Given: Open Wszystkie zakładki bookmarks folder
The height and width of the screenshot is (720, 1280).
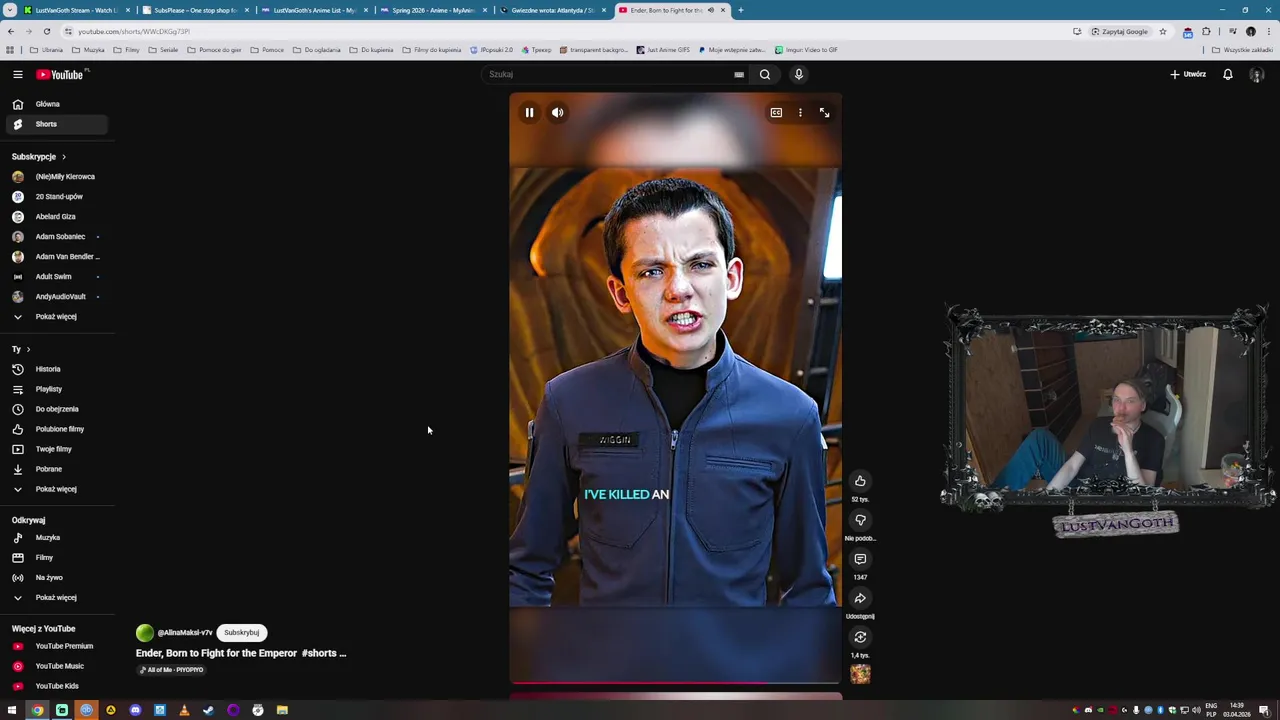Looking at the screenshot, I should [1242, 49].
